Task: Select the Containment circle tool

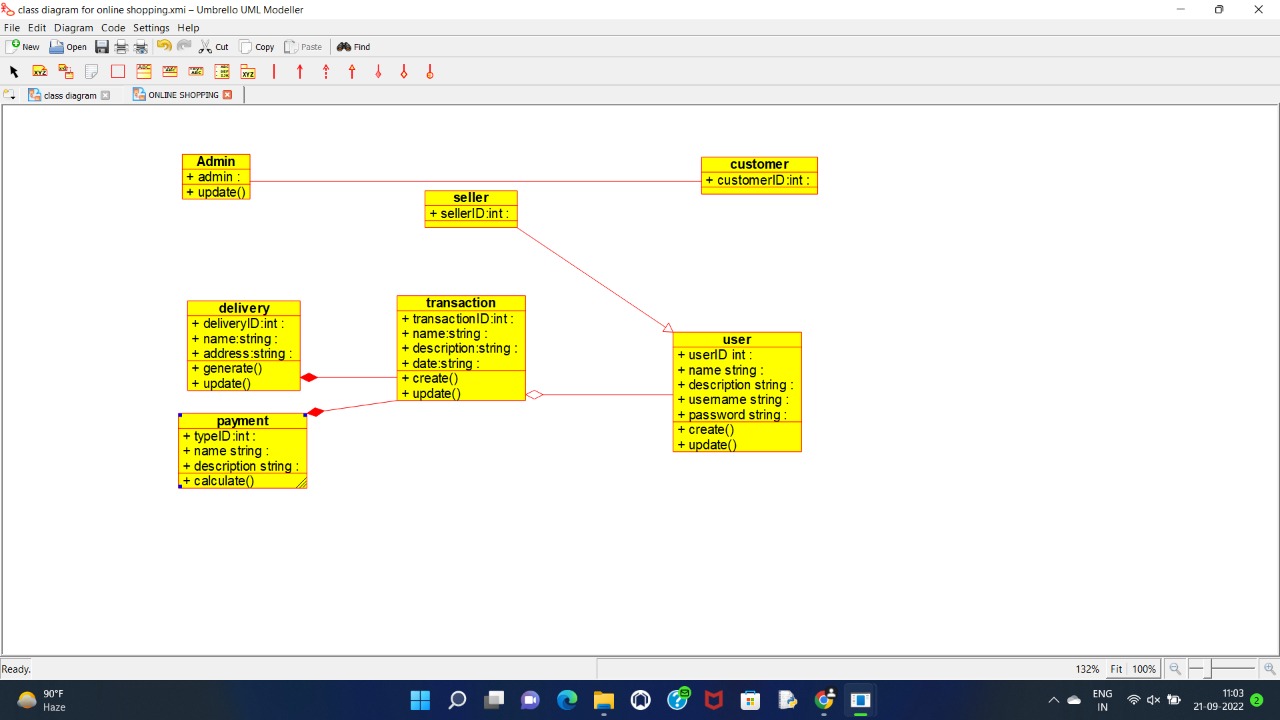Action: click(430, 72)
